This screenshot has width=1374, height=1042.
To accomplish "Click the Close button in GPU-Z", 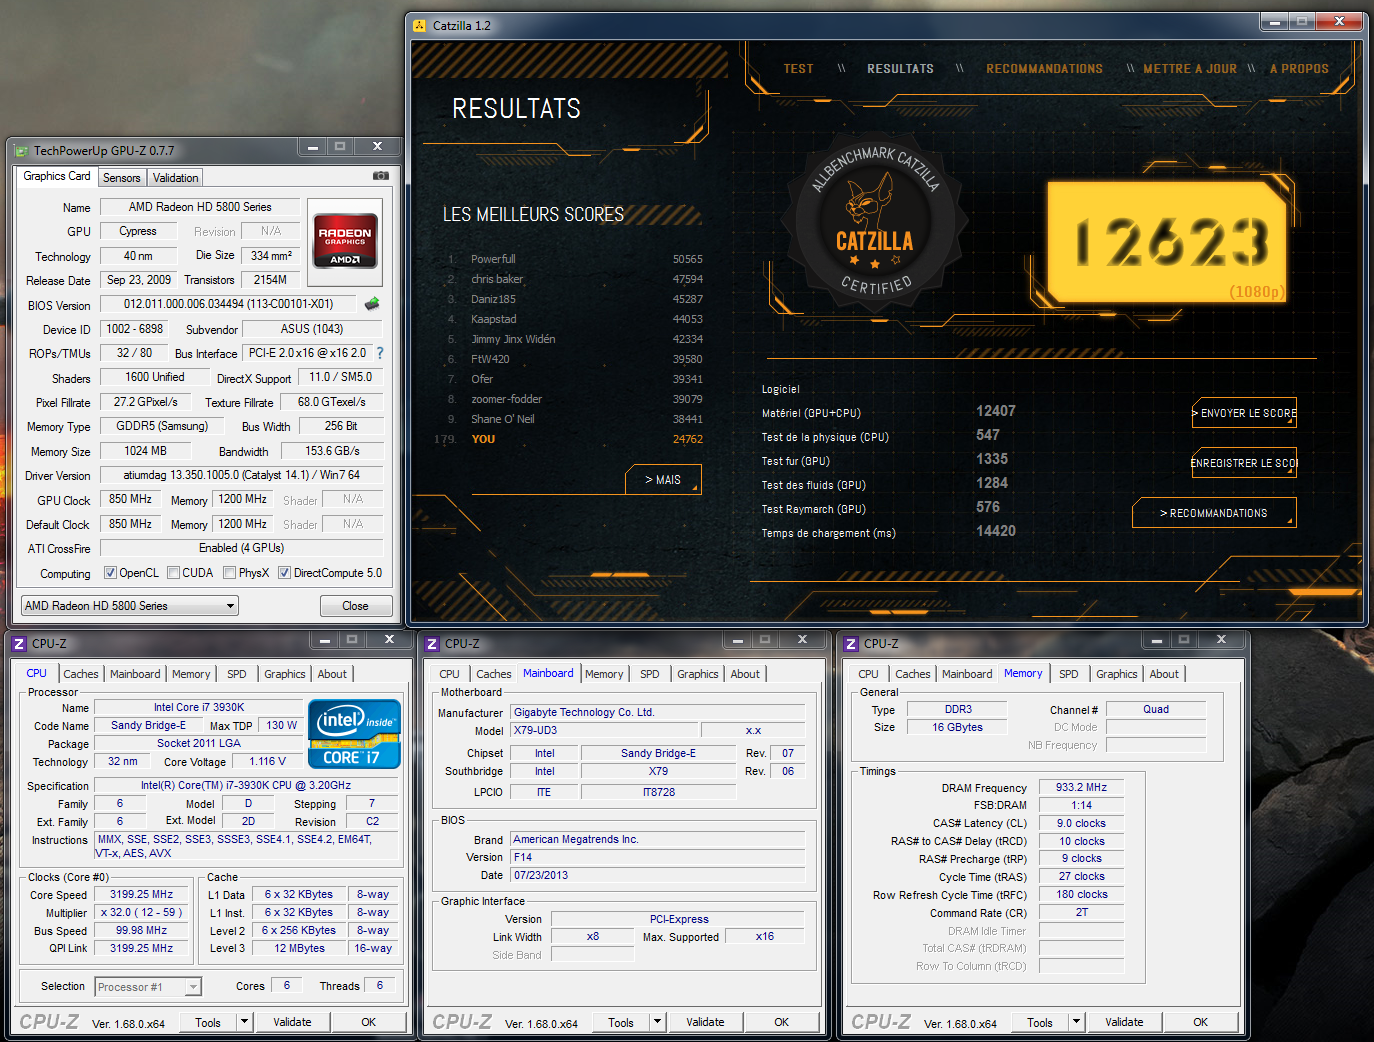I will (x=355, y=606).
